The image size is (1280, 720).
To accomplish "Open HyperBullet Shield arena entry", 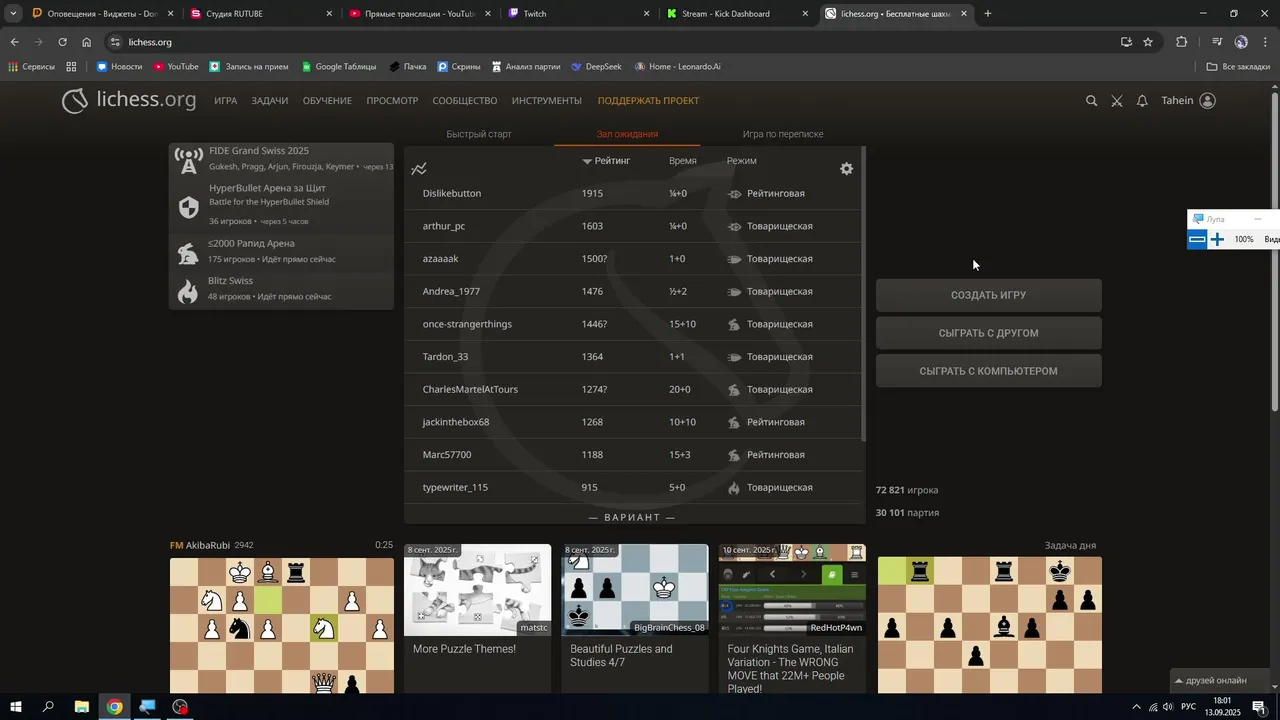I will point(281,204).
